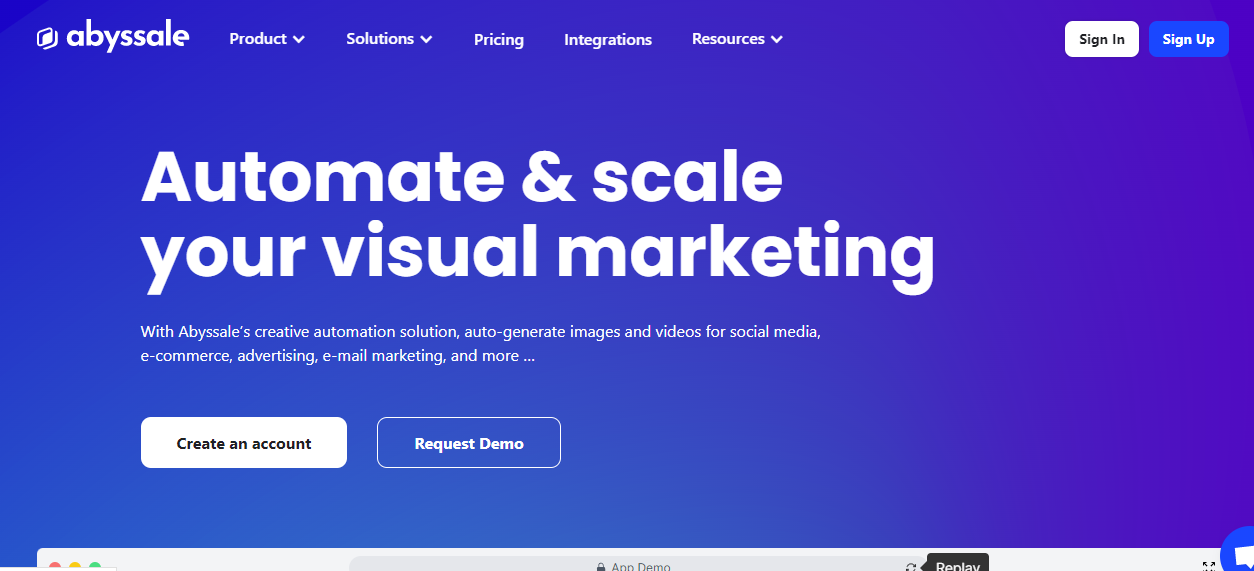Open the chat widget bubble
This screenshot has width=1254, height=571.
pyautogui.click(x=1239, y=552)
